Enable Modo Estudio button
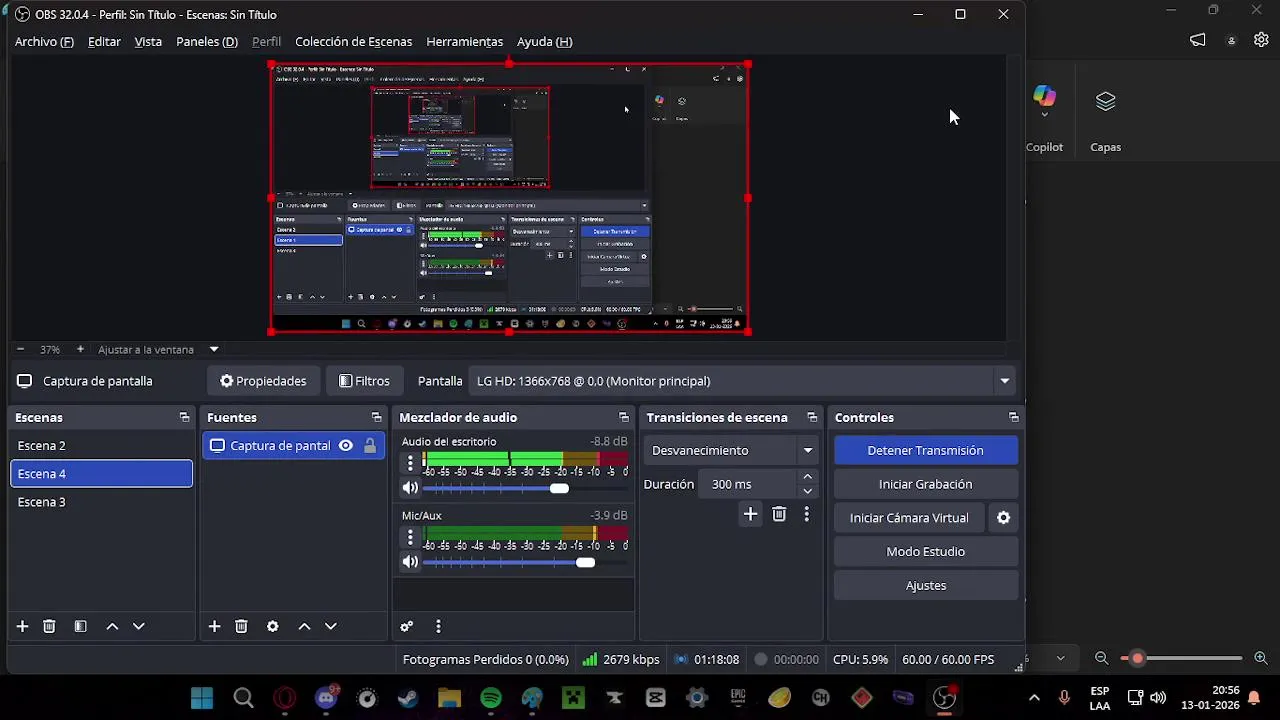This screenshot has height=720, width=1280. 926,552
